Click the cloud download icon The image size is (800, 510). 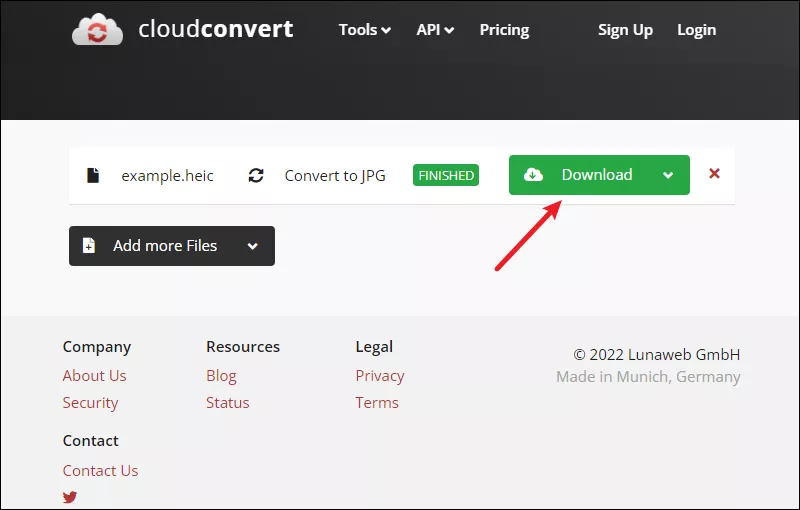coord(533,175)
